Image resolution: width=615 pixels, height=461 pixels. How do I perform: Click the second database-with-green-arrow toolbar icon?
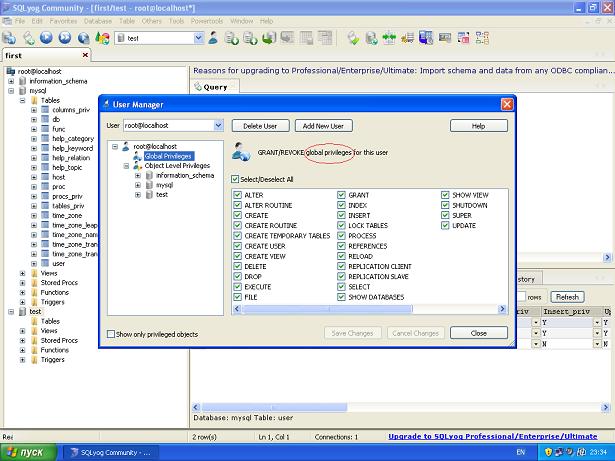coord(250,38)
